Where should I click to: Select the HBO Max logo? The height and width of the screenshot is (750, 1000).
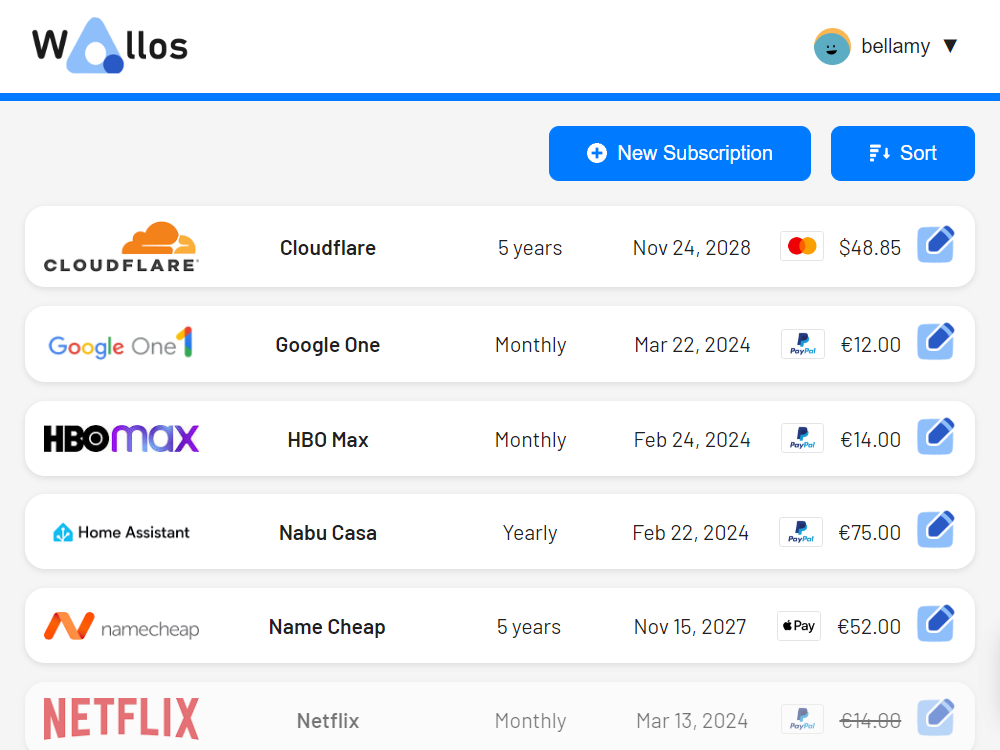click(x=120, y=438)
